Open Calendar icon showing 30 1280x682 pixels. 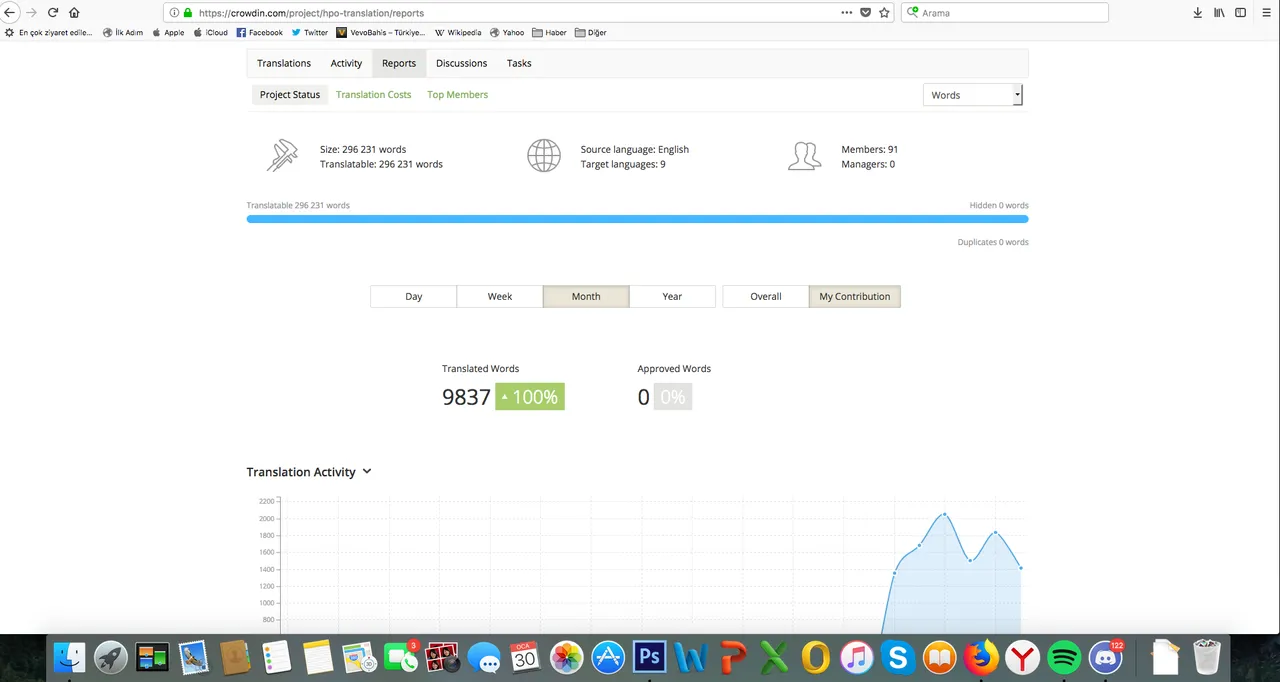(x=525, y=657)
